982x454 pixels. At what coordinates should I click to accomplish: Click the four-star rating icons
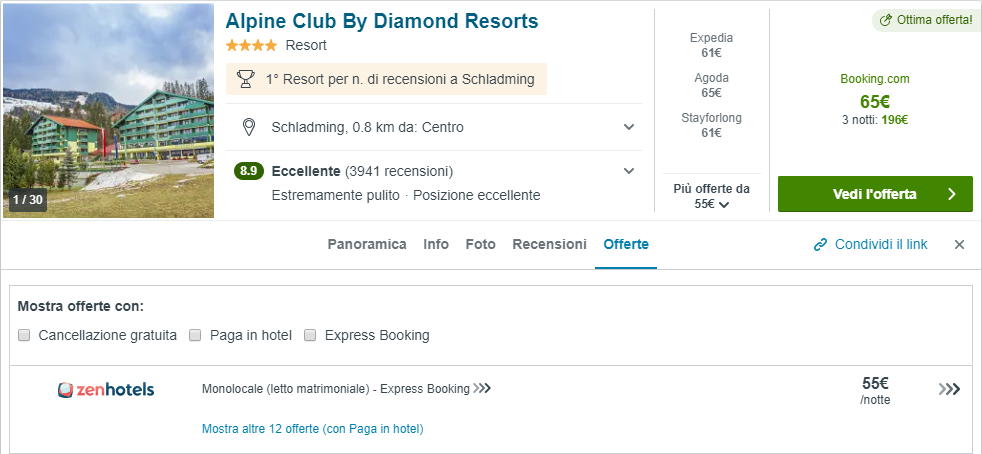[251, 46]
